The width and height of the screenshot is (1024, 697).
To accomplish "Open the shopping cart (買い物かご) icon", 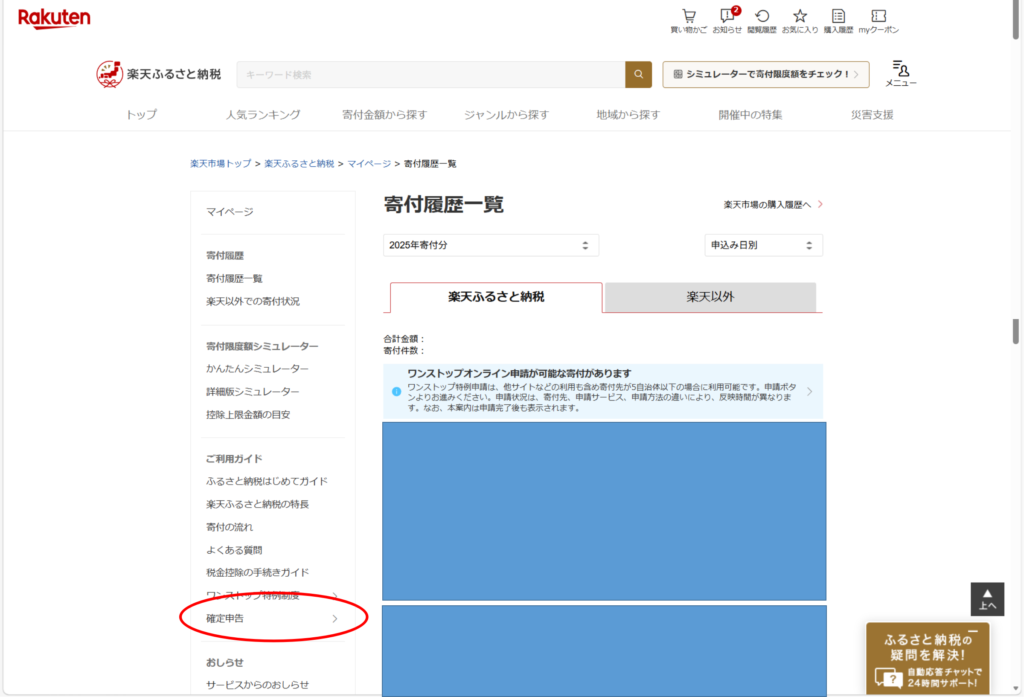I will [688, 17].
